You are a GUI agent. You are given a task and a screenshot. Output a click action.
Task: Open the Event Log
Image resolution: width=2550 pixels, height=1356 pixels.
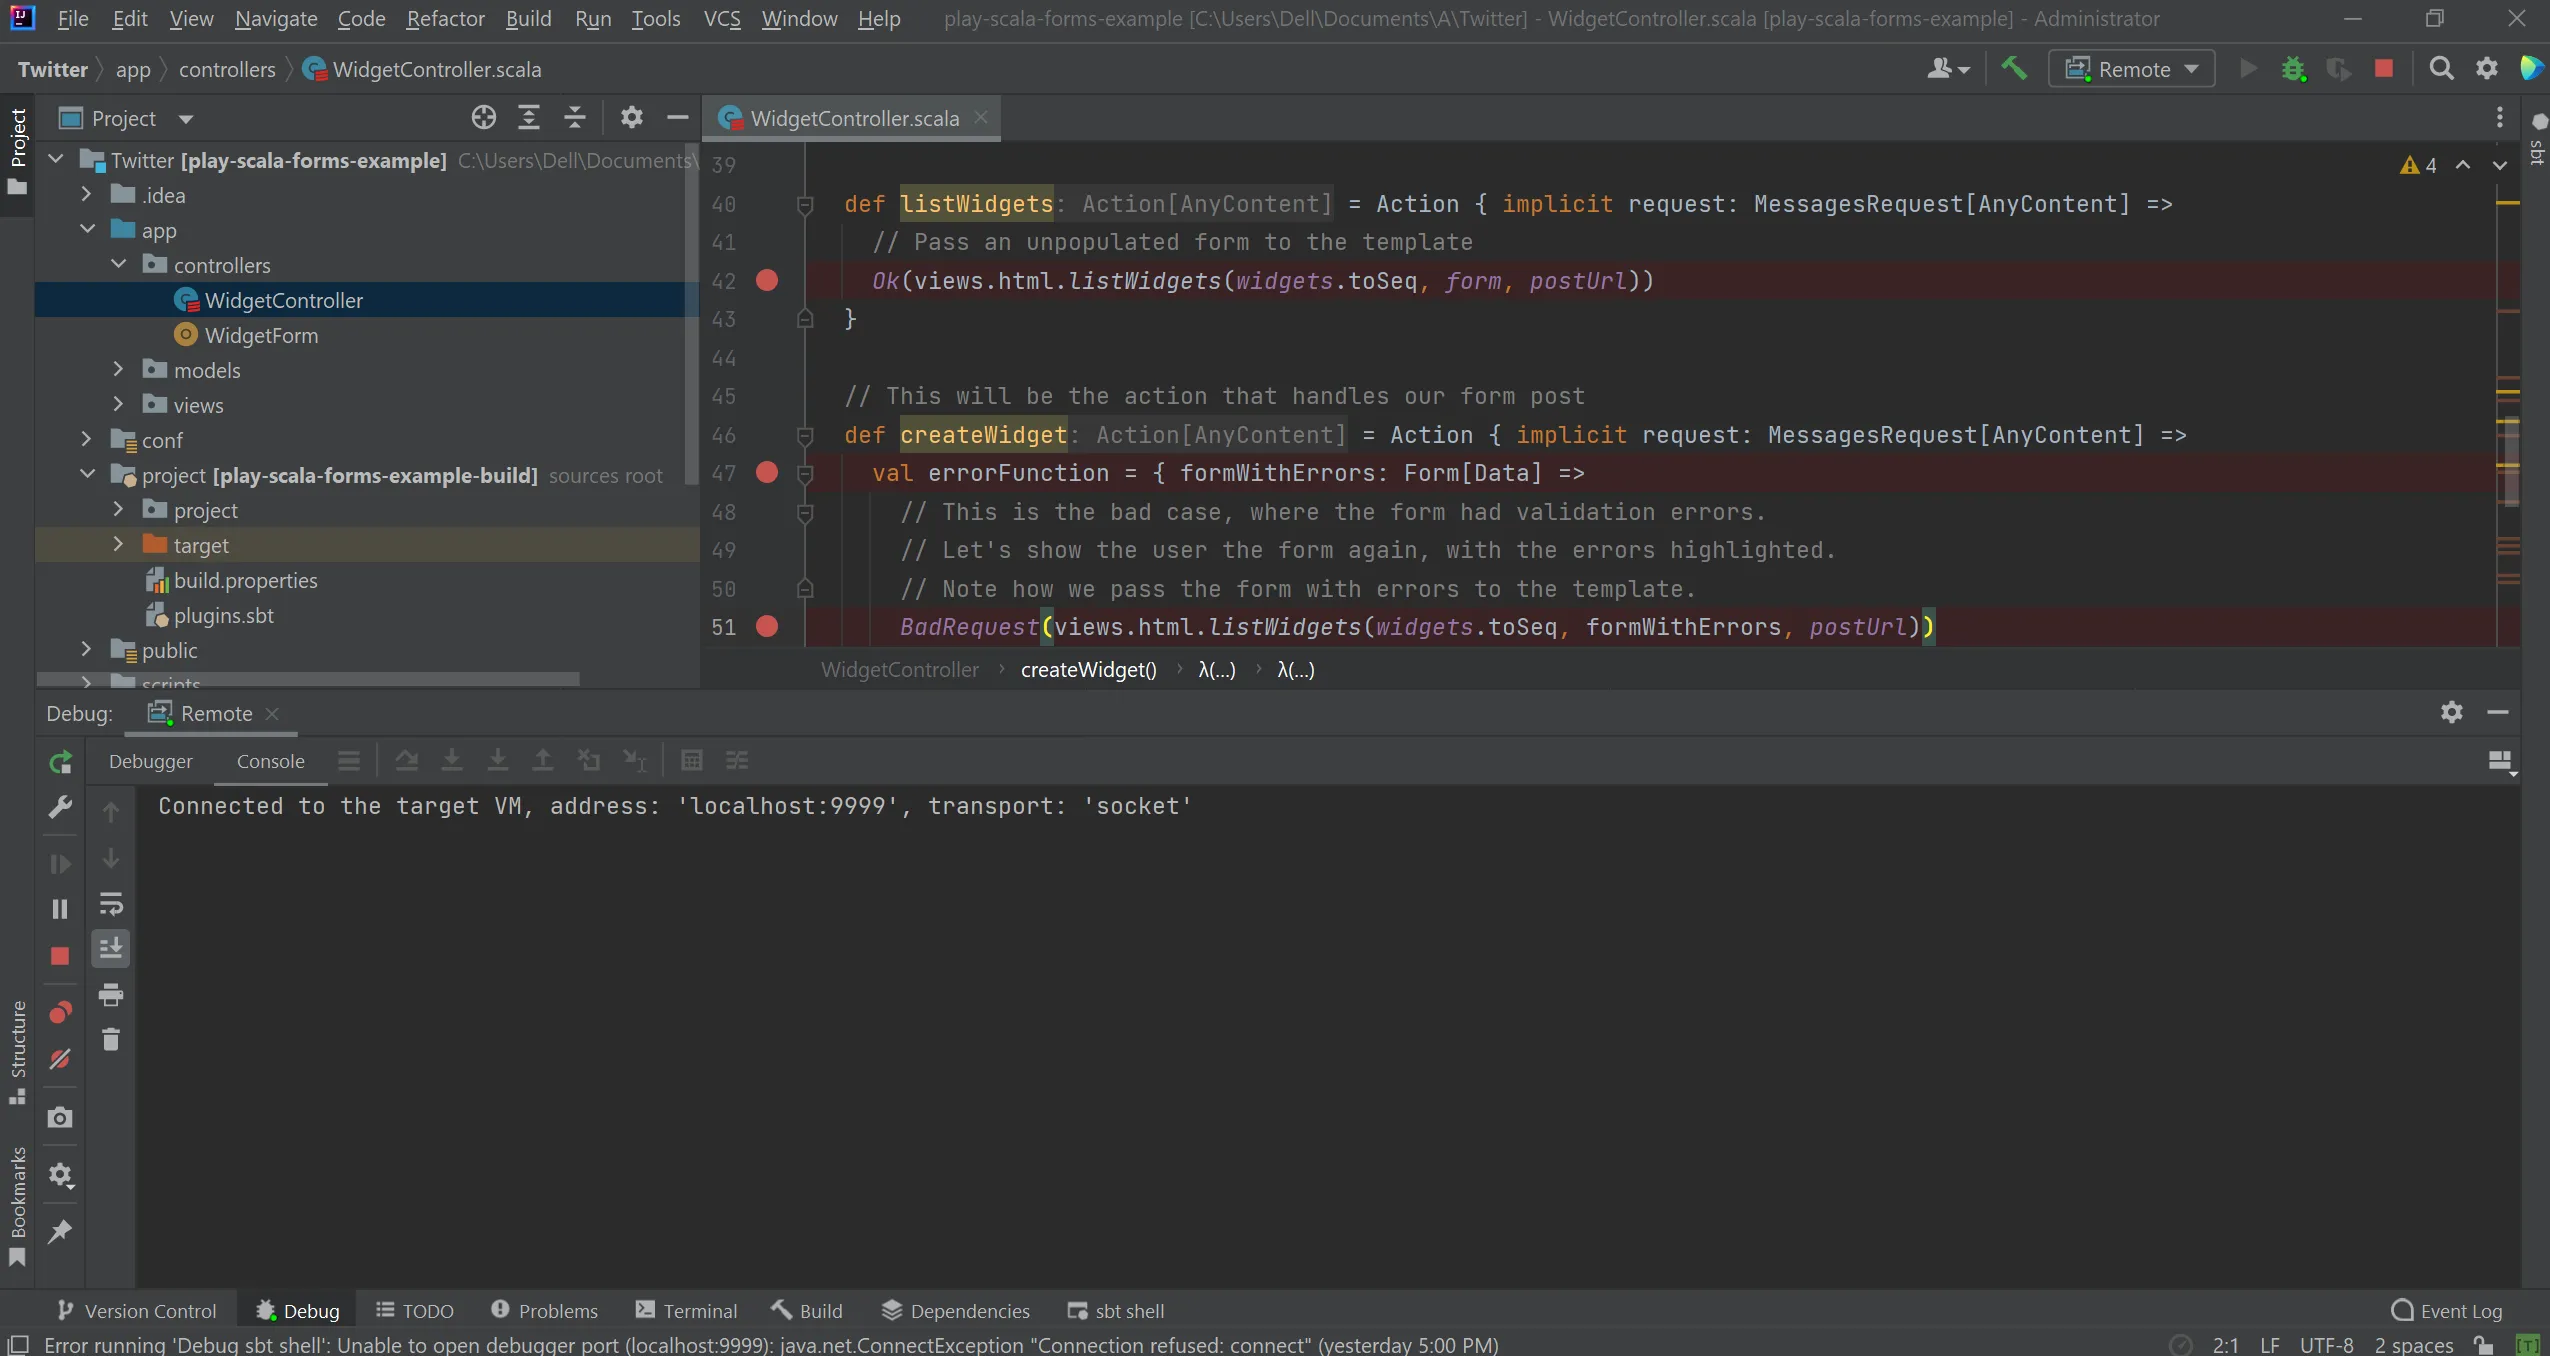pyautogui.click(x=2447, y=1311)
